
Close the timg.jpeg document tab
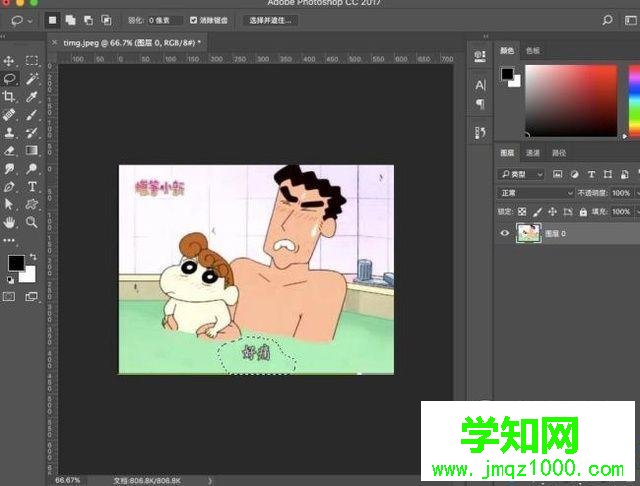54,42
